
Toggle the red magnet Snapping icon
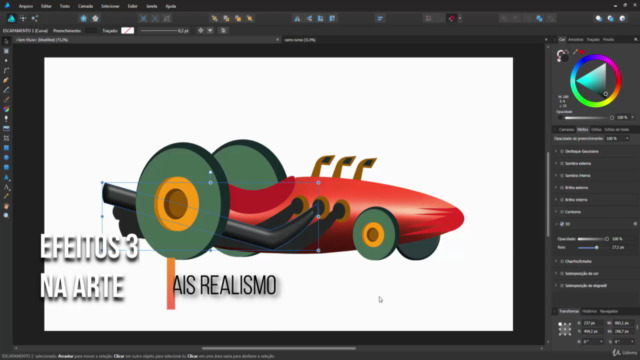[451, 18]
